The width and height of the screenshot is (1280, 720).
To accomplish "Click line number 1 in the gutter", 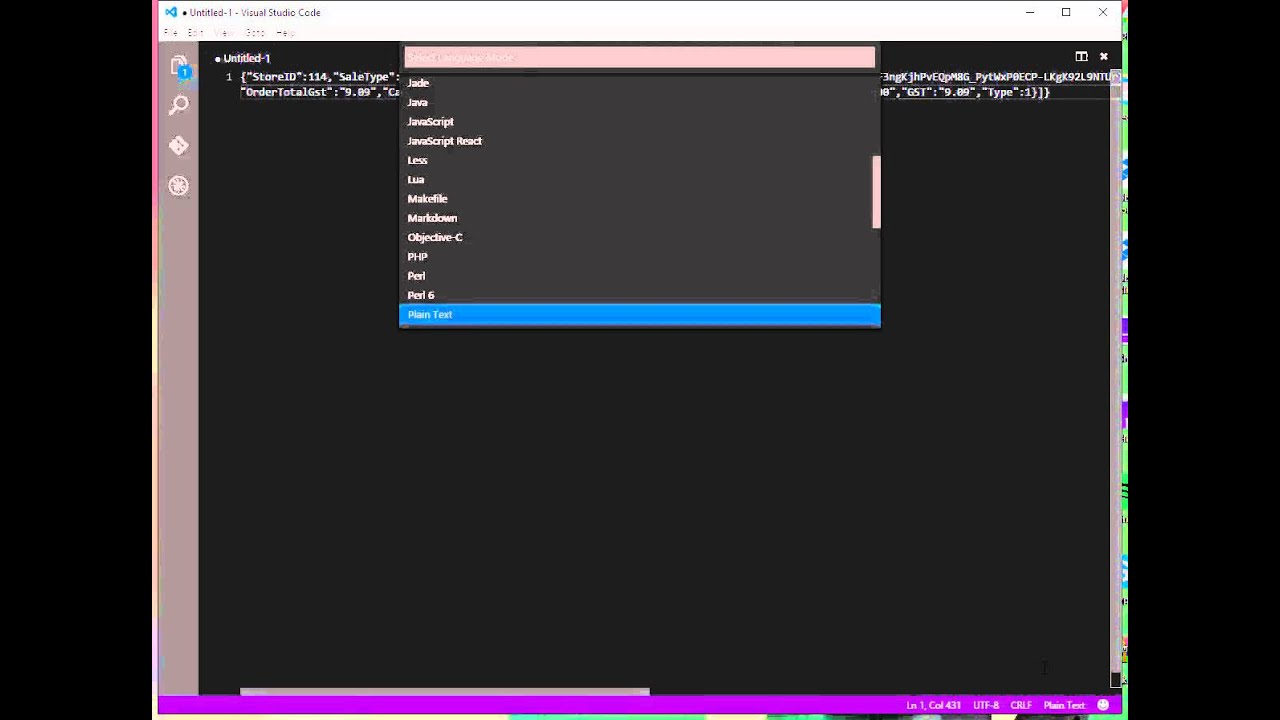I will coord(229,77).
